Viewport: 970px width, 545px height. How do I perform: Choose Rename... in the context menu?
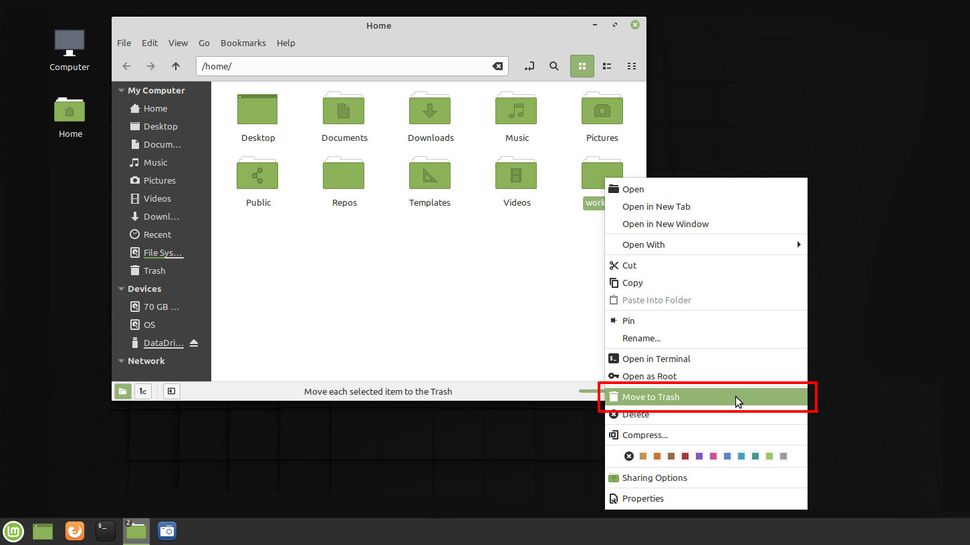point(706,338)
